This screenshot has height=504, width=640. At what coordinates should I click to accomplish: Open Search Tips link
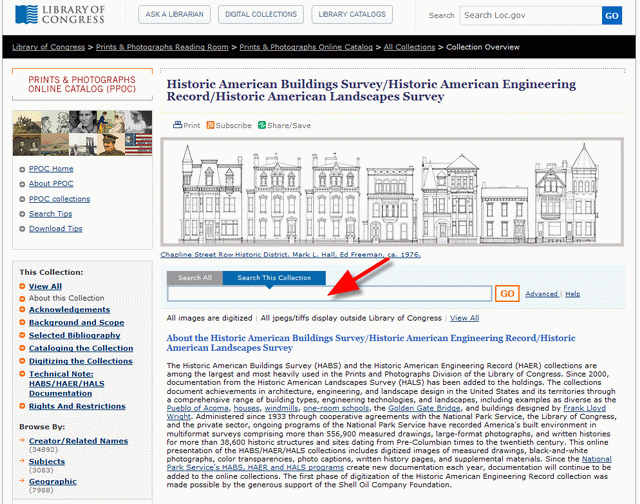pos(50,214)
